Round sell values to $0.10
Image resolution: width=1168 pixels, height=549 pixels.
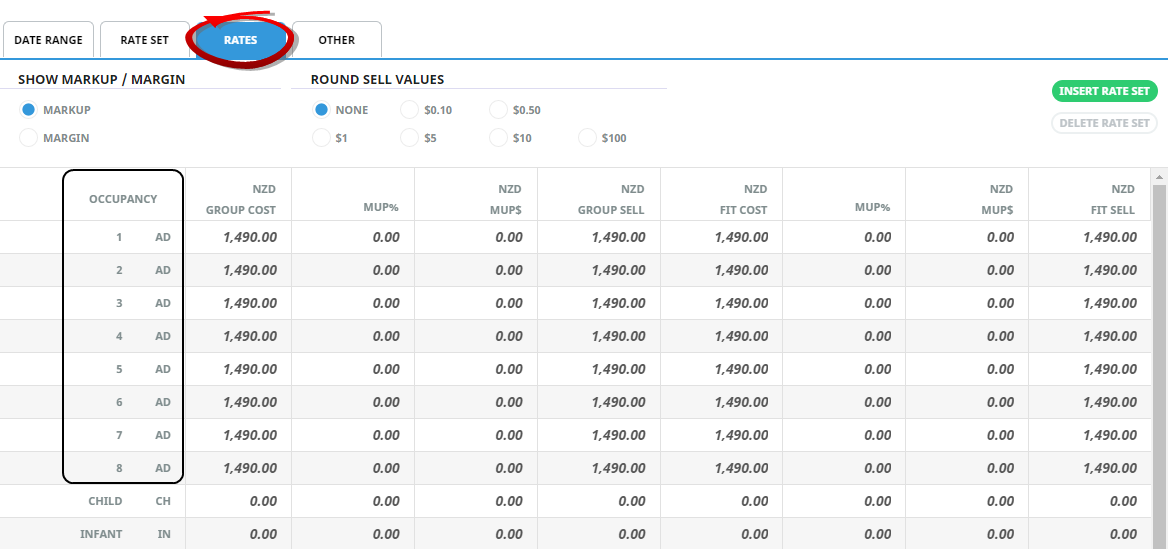tap(409, 110)
